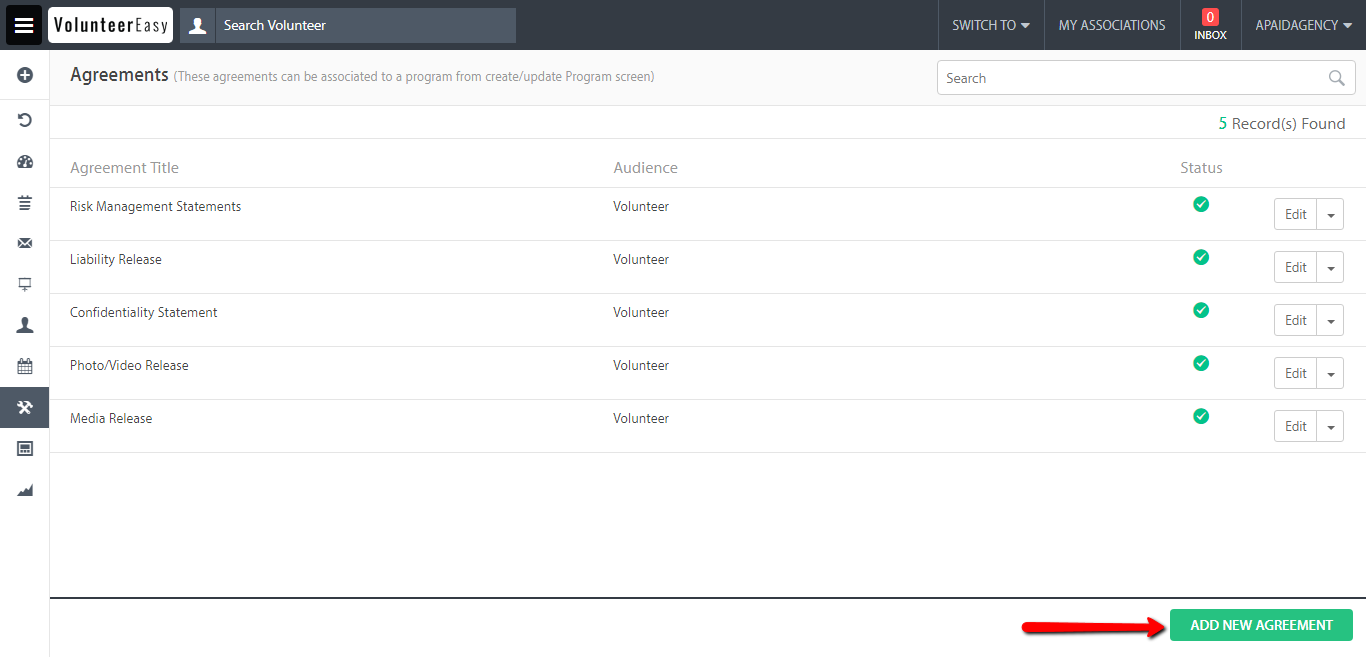
Task: Click Volunteer audience in Risk Management Statements row
Action: 641,207
